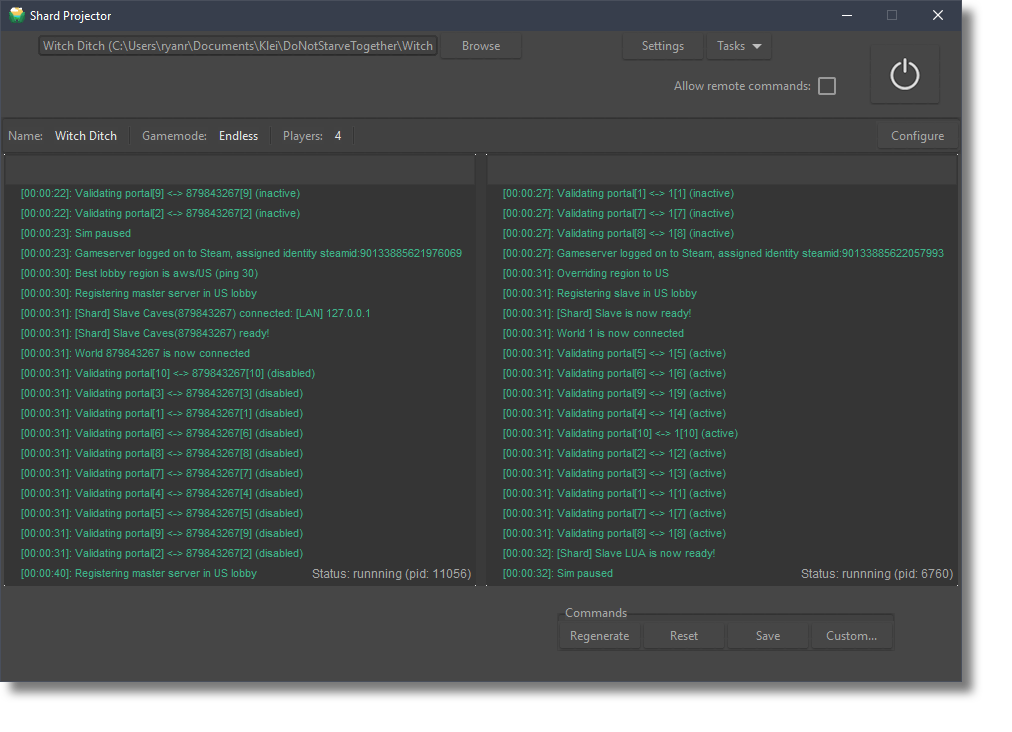
Task: Click the 'Name:' label
Action: pyautogui.click(x=26, y=136)
